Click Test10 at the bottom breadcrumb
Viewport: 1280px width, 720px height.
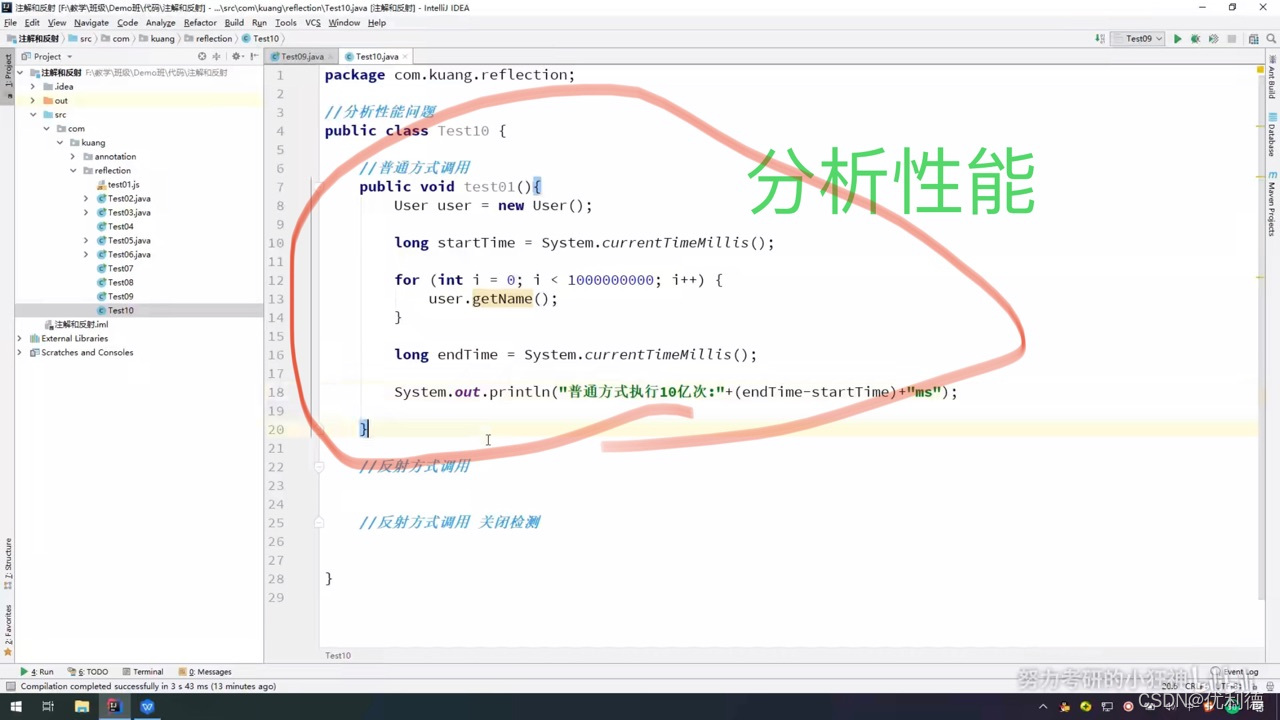coord(337,655)
